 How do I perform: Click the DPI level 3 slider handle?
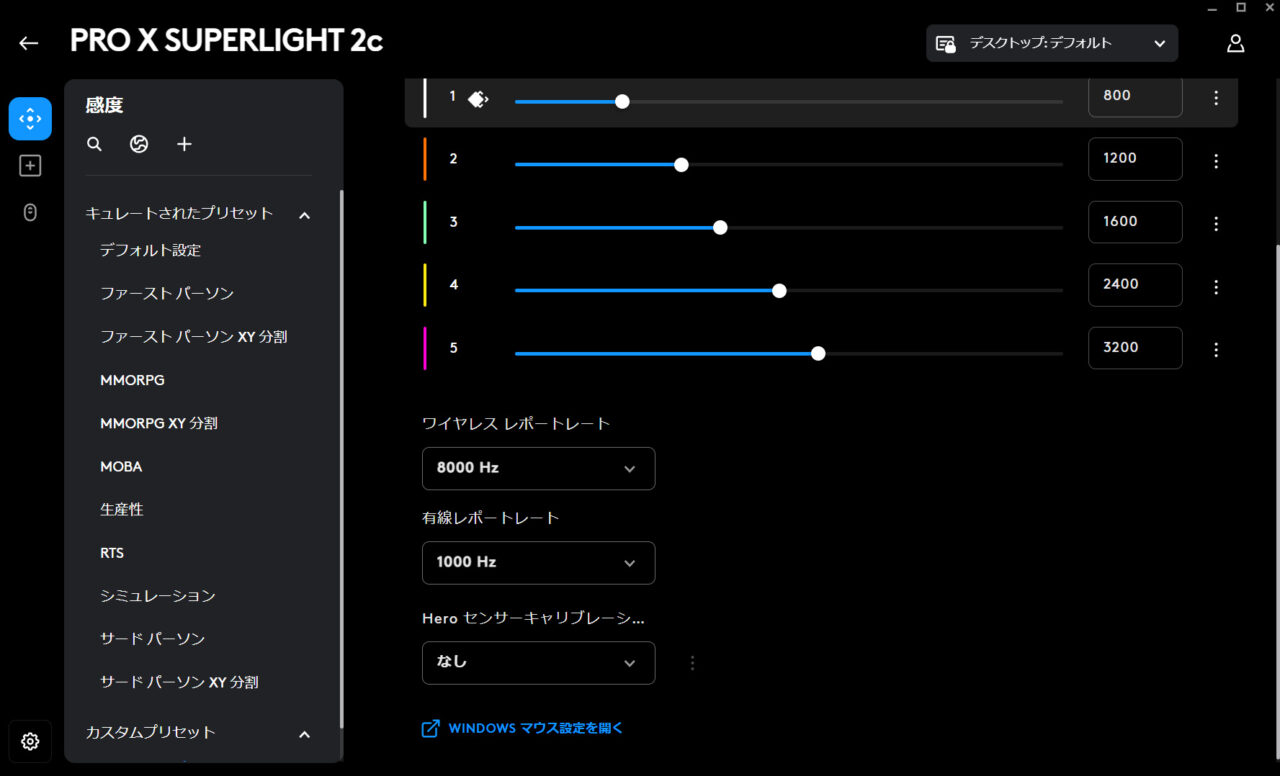pos(720,227)
